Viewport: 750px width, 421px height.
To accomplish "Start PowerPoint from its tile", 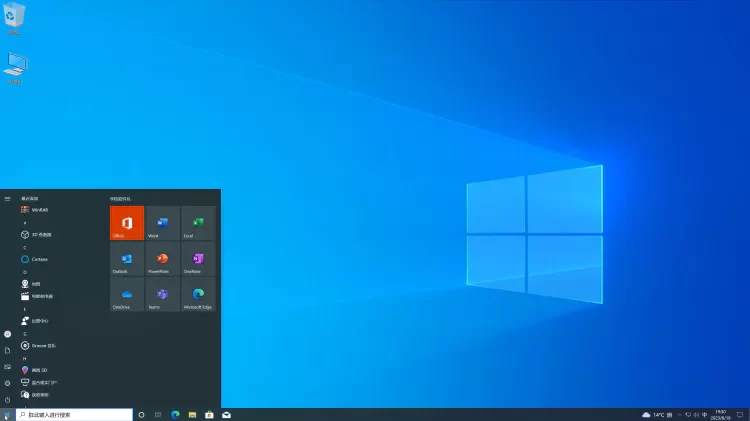I will click(x=162, y=259).
